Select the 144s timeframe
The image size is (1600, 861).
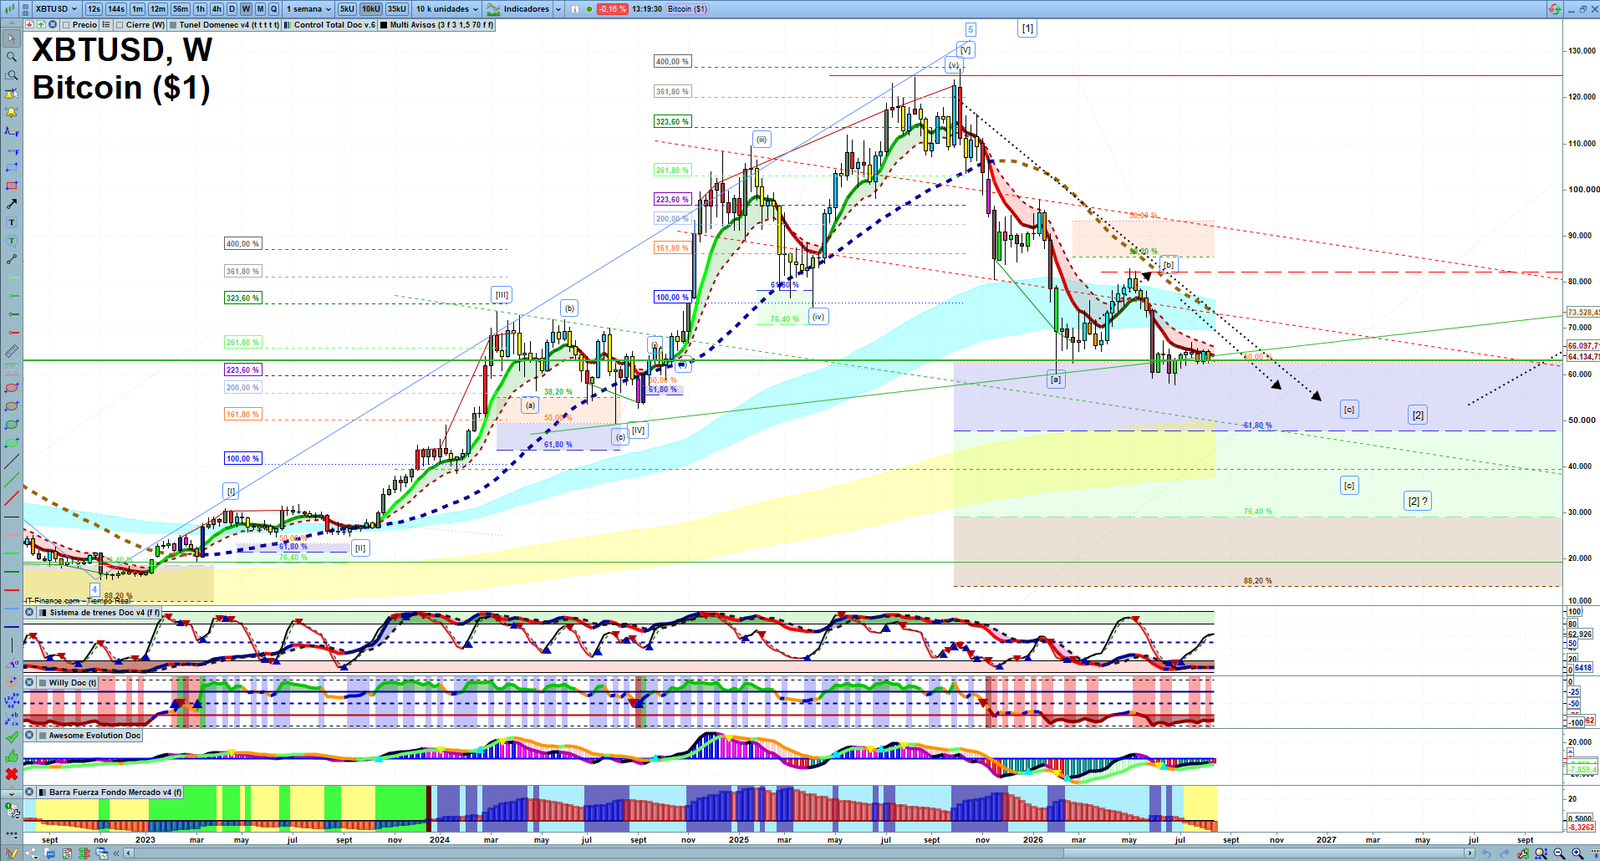(116, 9)
